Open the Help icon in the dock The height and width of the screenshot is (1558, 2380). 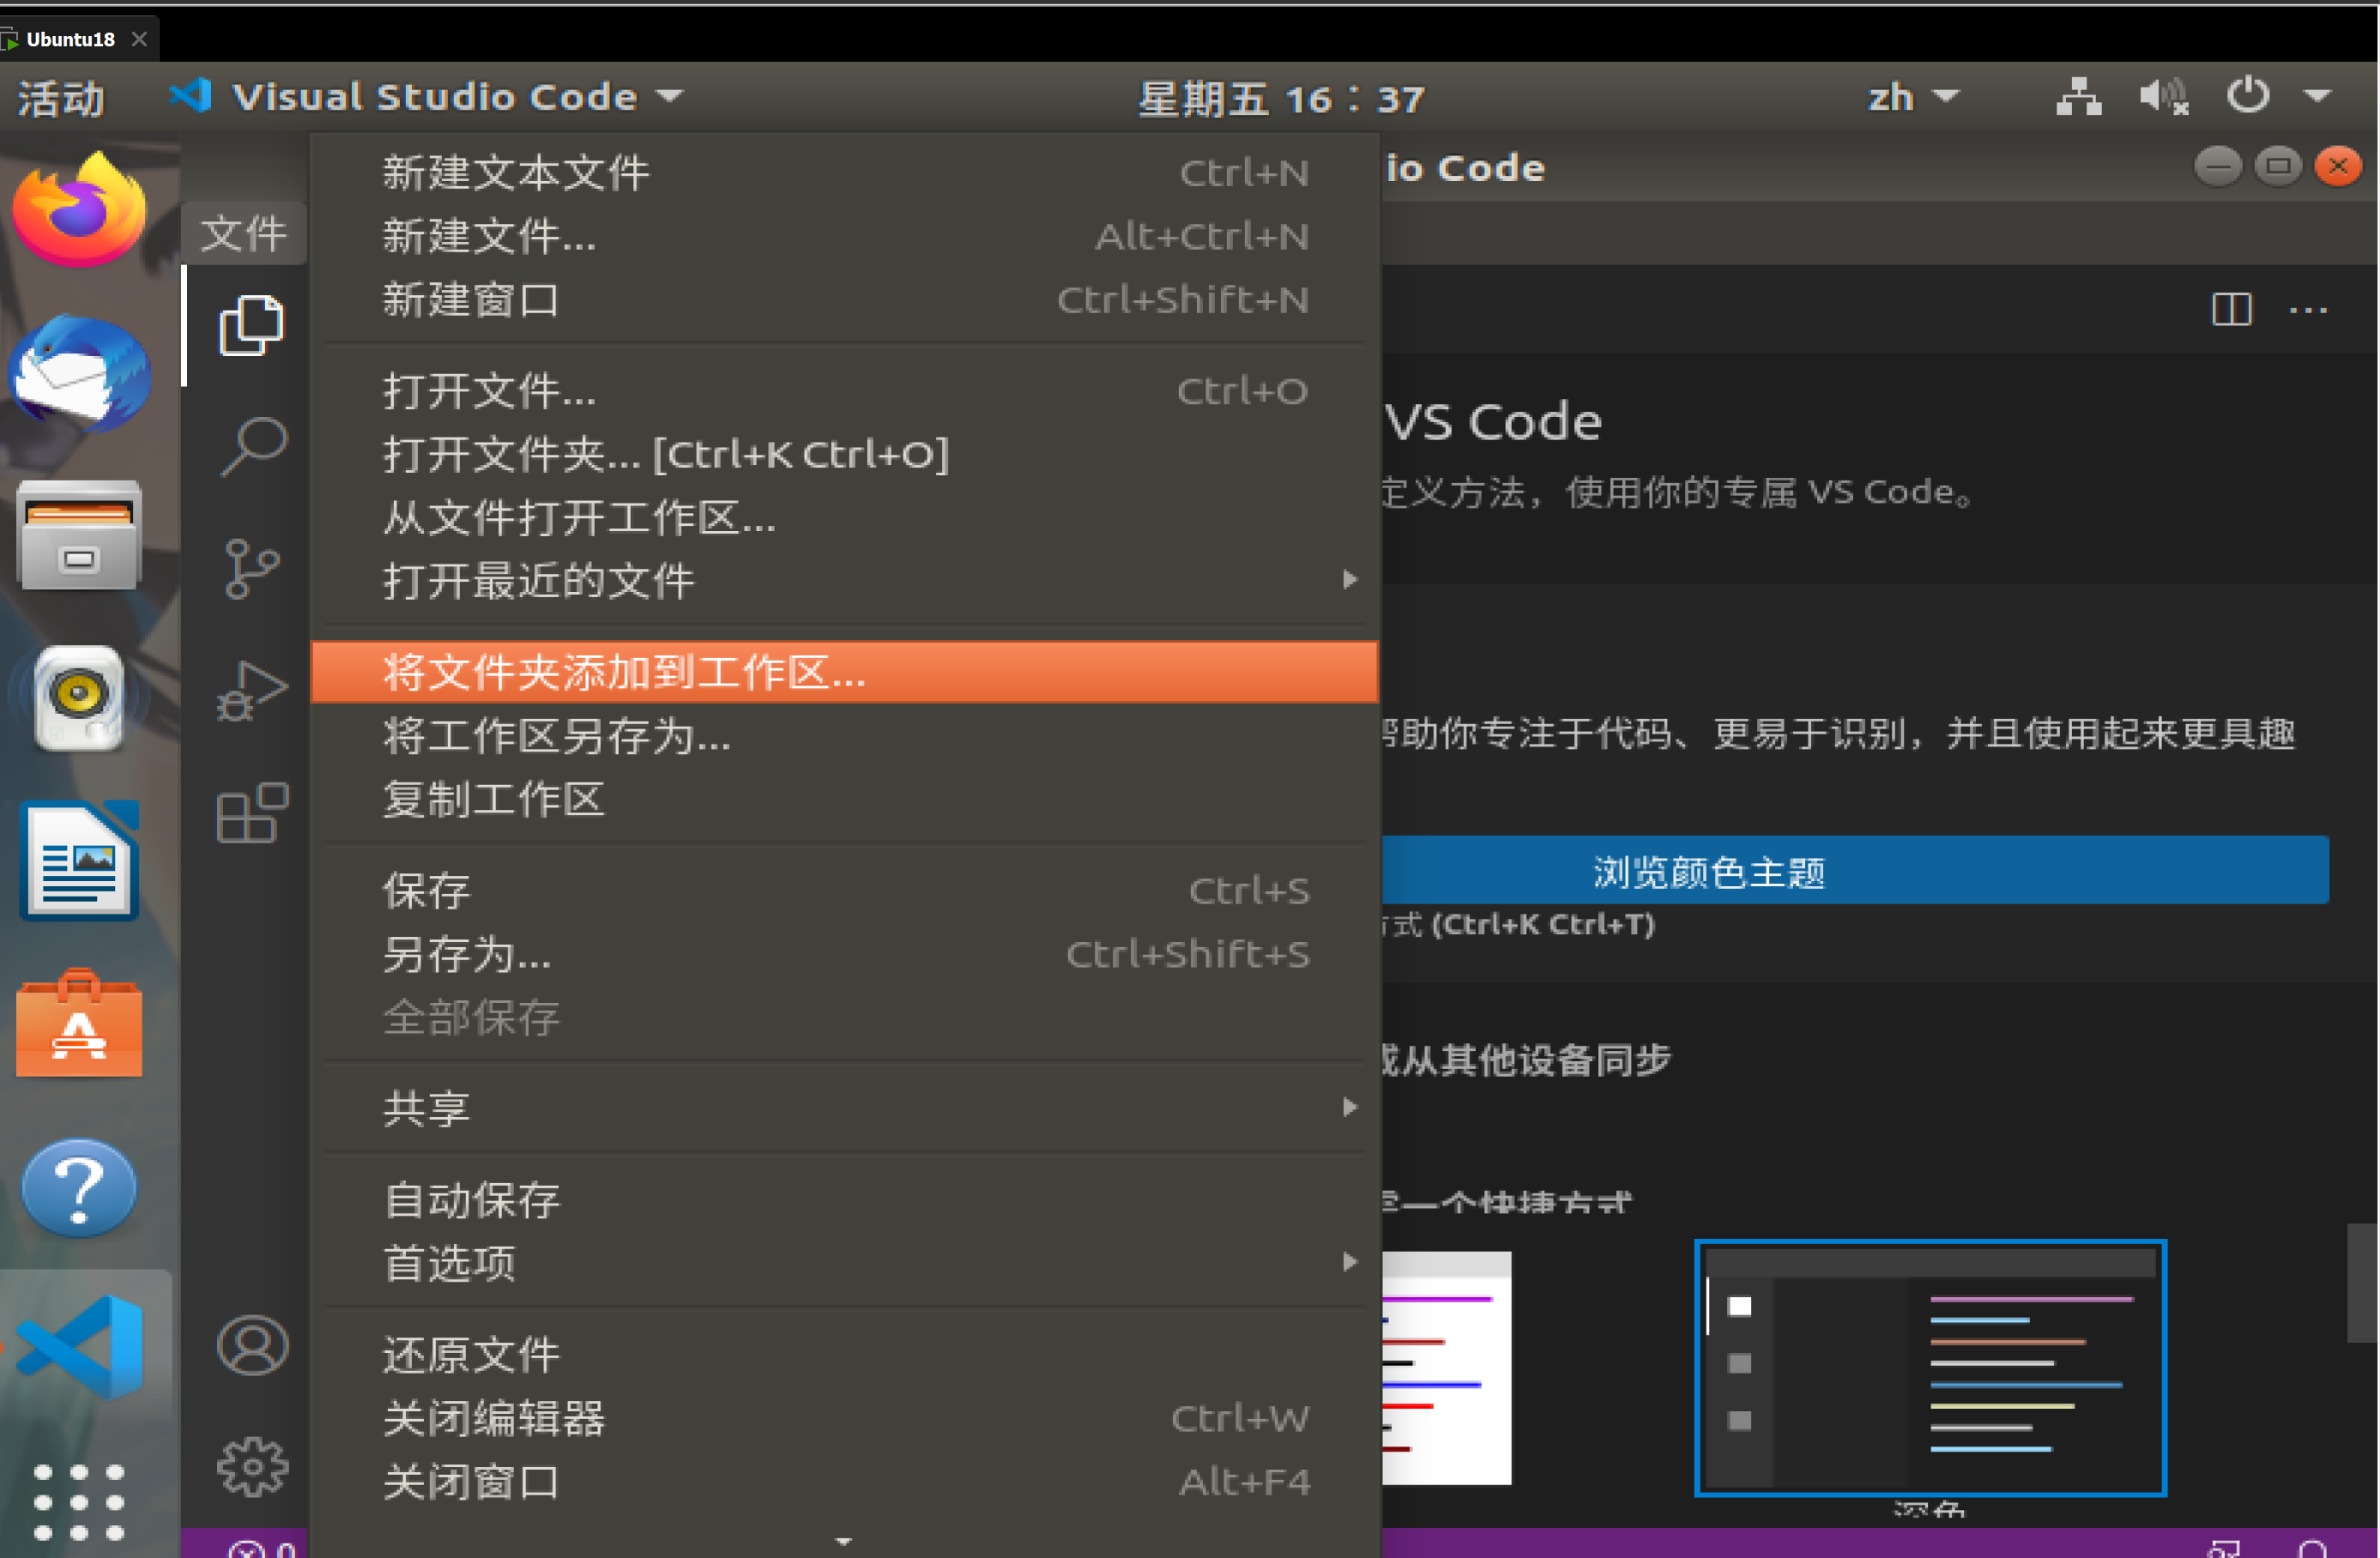(79, 1187)
